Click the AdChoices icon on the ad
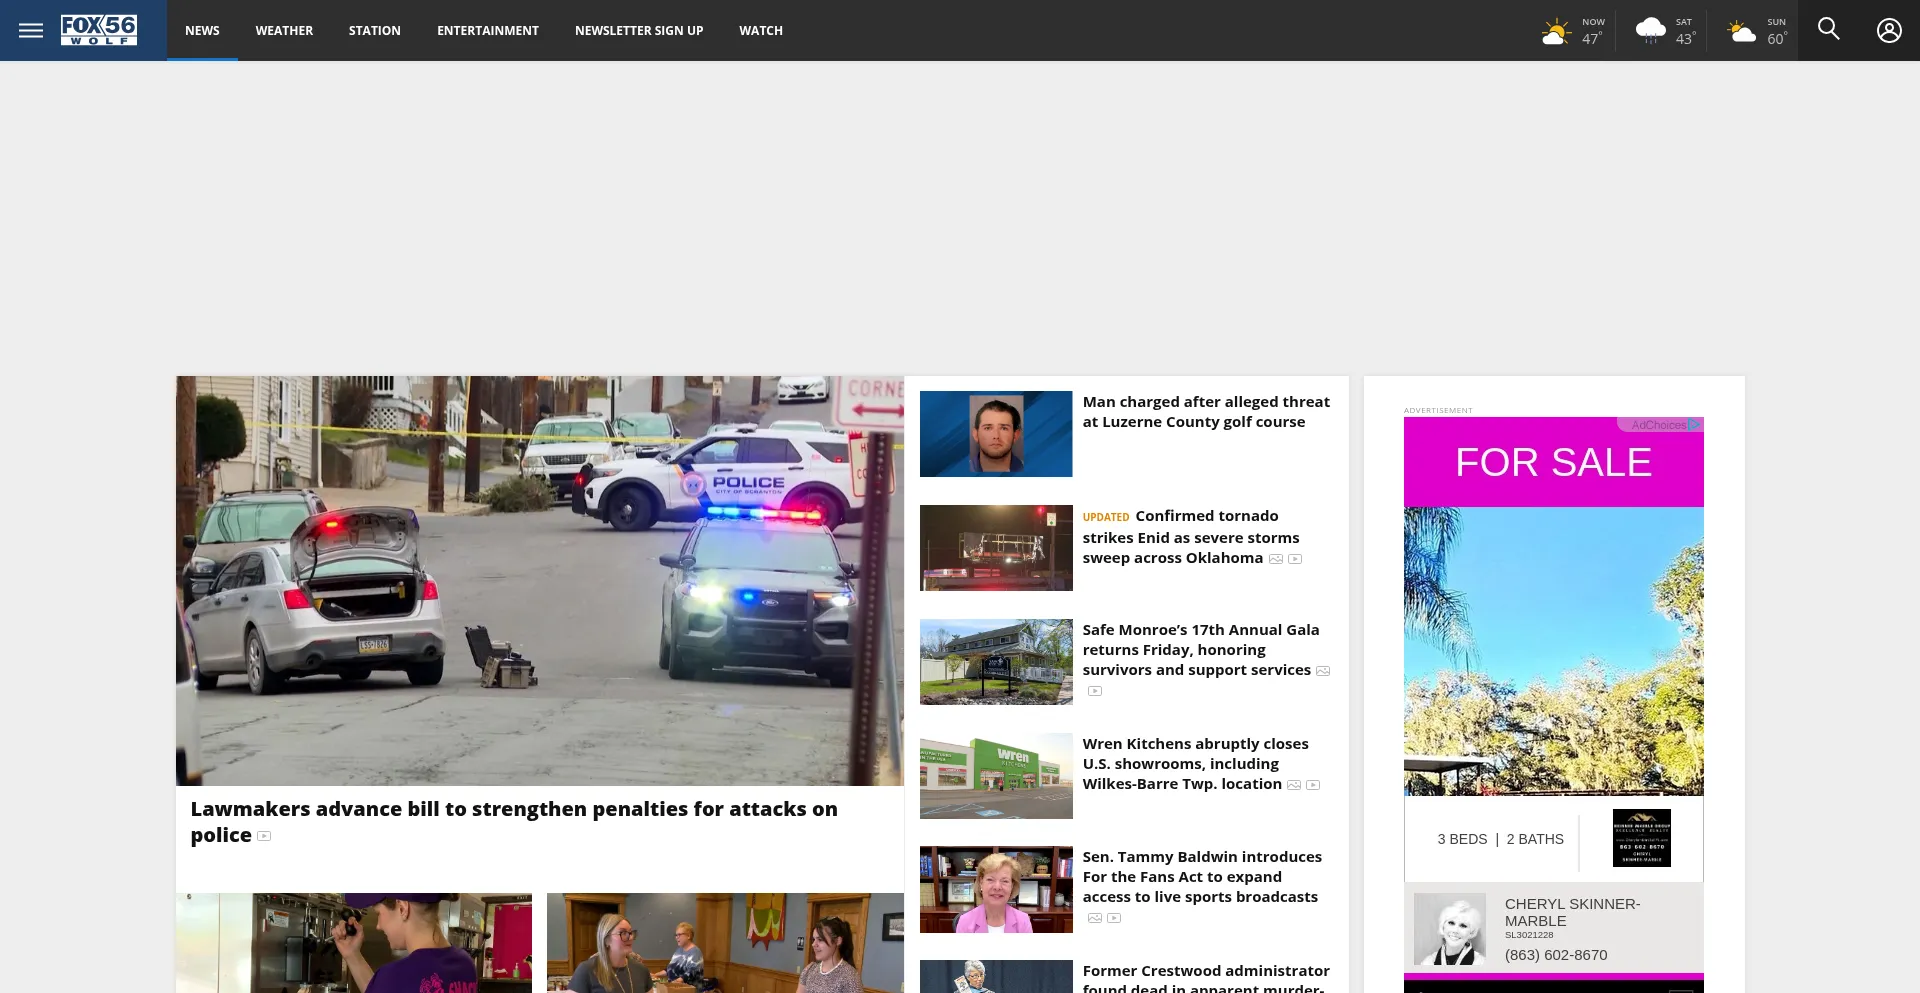1920x993 pixels. tap(1695, 425)
